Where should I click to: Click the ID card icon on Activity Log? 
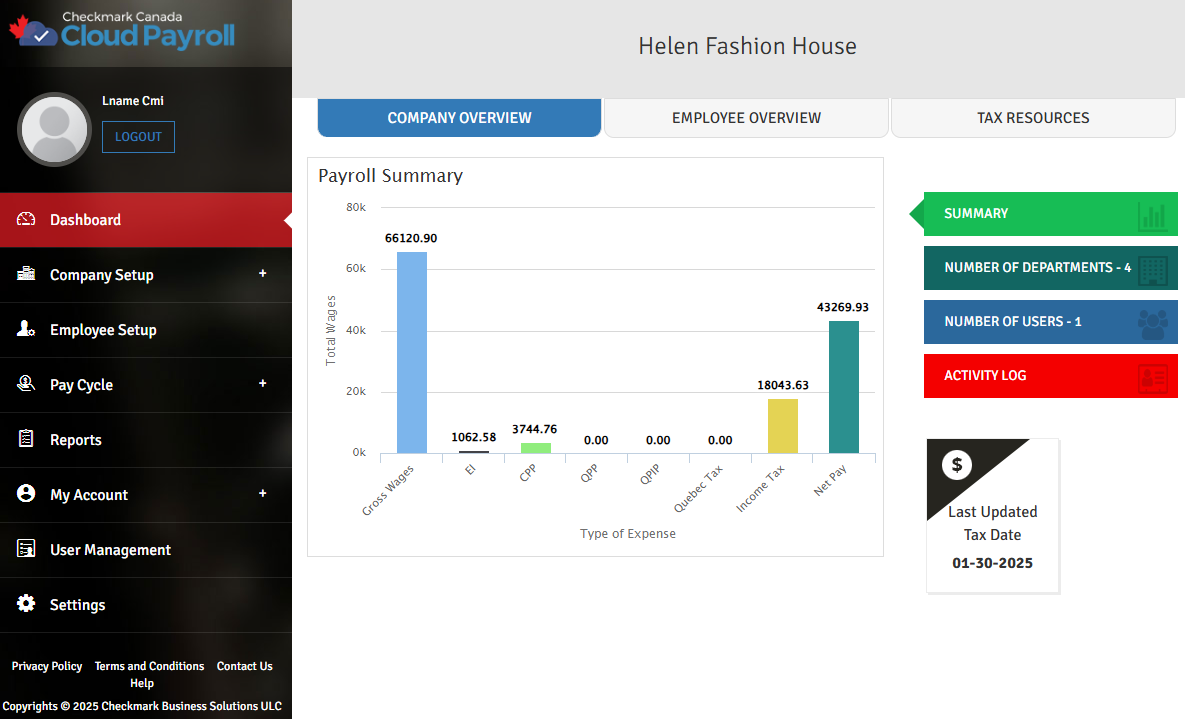point(1152,377)
